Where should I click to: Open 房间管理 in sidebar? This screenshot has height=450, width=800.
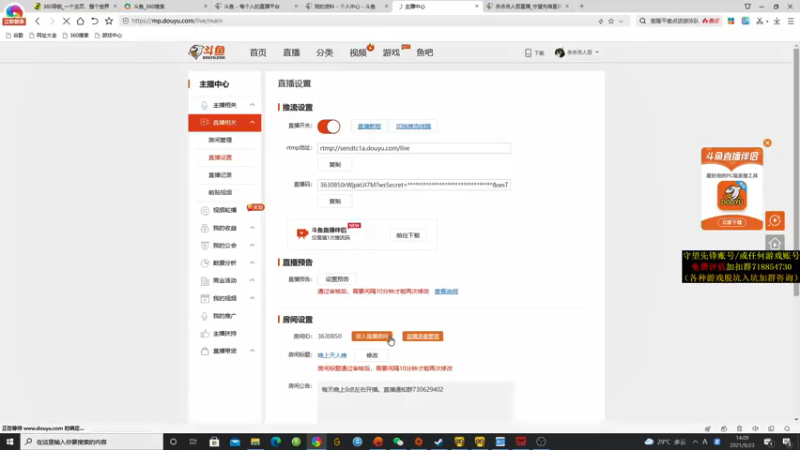click(x=220, y=140)
